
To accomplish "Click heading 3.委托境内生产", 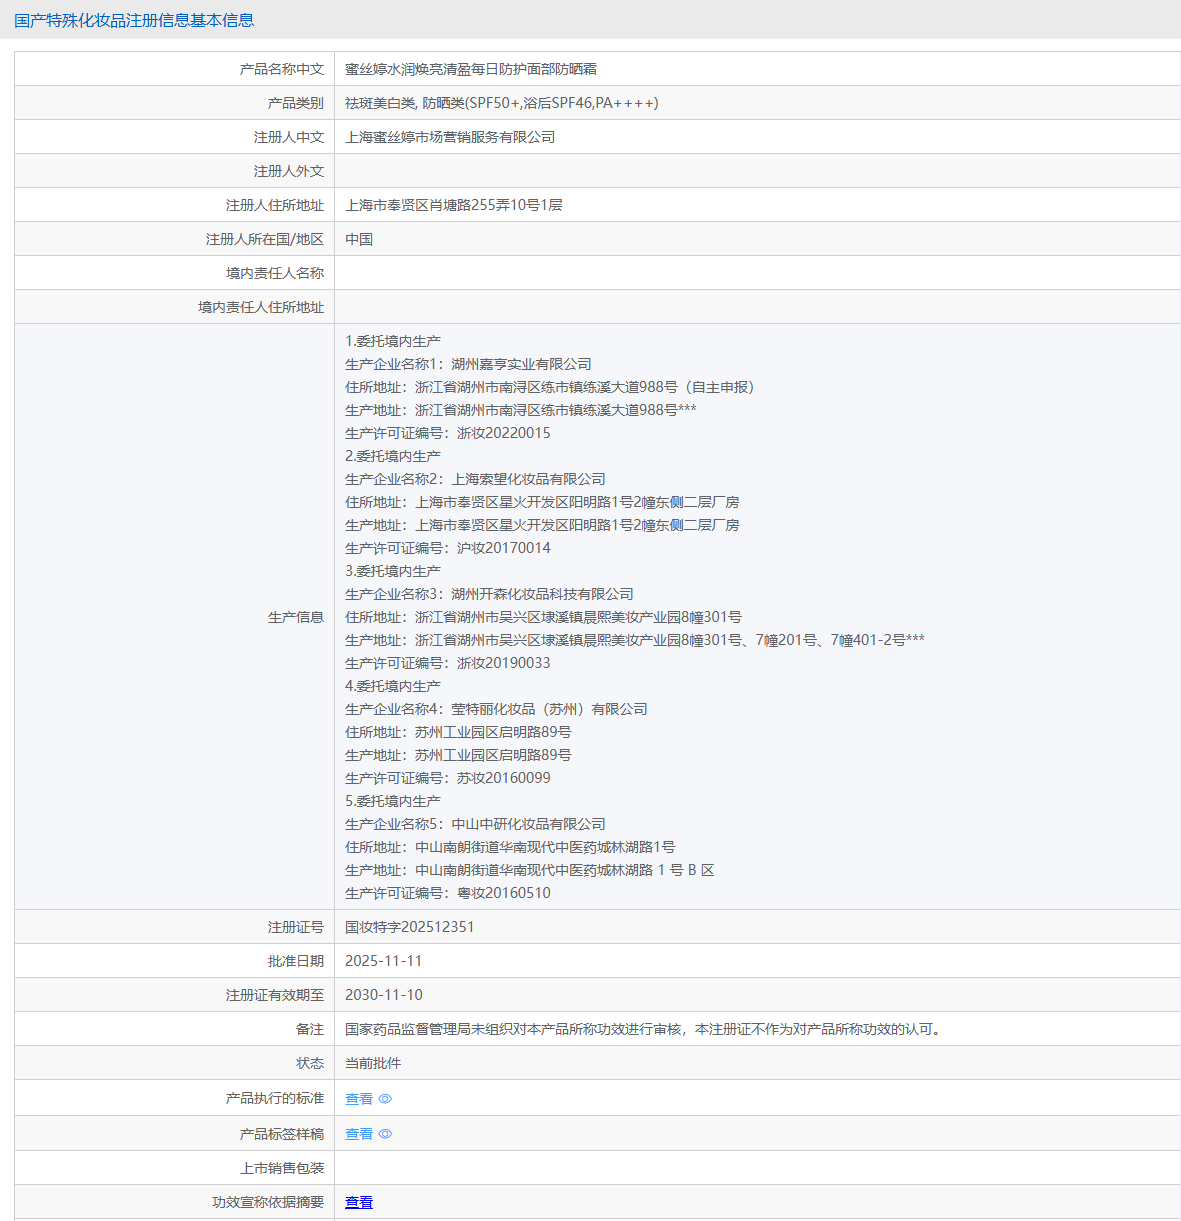I will tap(393, 571).
